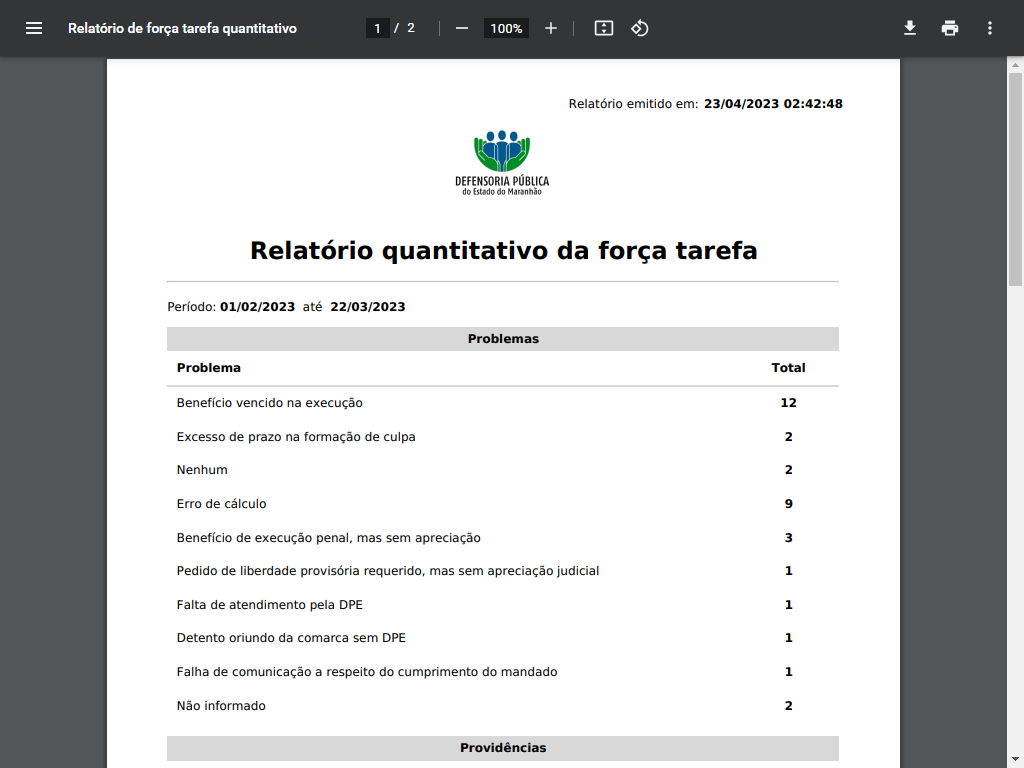The image size is (1024, 768).
Task: Click 'Excesso de prazo na formação de culpa'
Action: [296, 437]
